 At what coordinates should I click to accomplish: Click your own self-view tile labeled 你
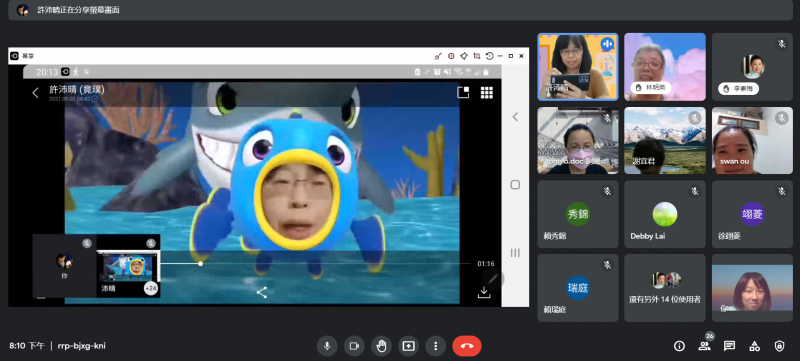coord(64,266)
